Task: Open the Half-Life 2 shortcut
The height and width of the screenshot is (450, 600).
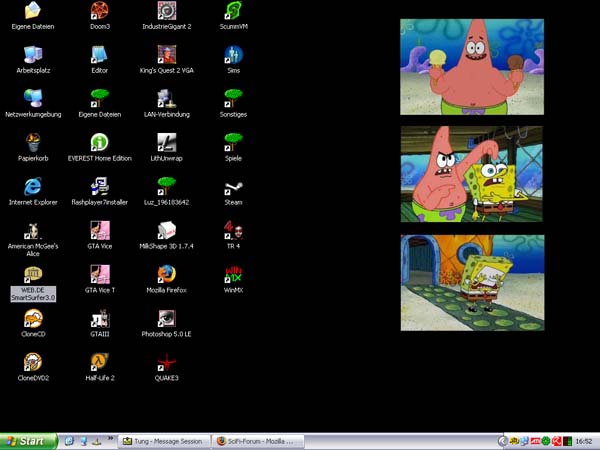Action: coord(99,362)
